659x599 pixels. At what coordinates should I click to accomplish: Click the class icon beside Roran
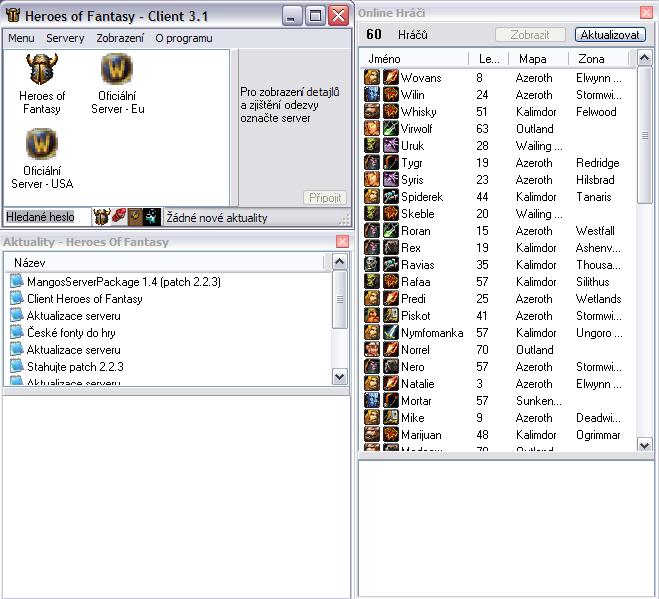(391, 230)
